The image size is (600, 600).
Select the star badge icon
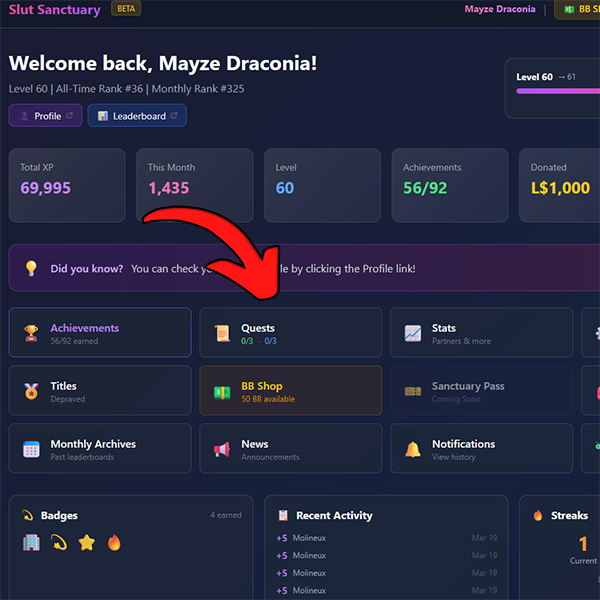click(x=86, y=543)
